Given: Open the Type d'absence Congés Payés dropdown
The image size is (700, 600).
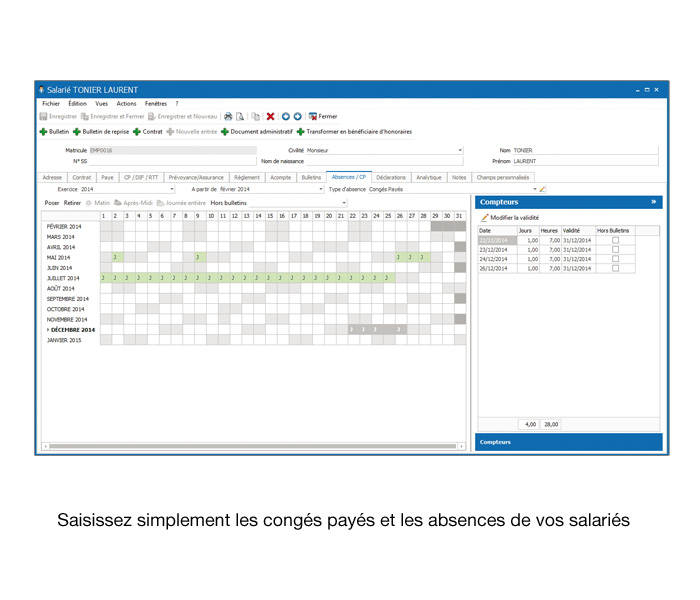Looking at the screenshot, I should (534, 189).
